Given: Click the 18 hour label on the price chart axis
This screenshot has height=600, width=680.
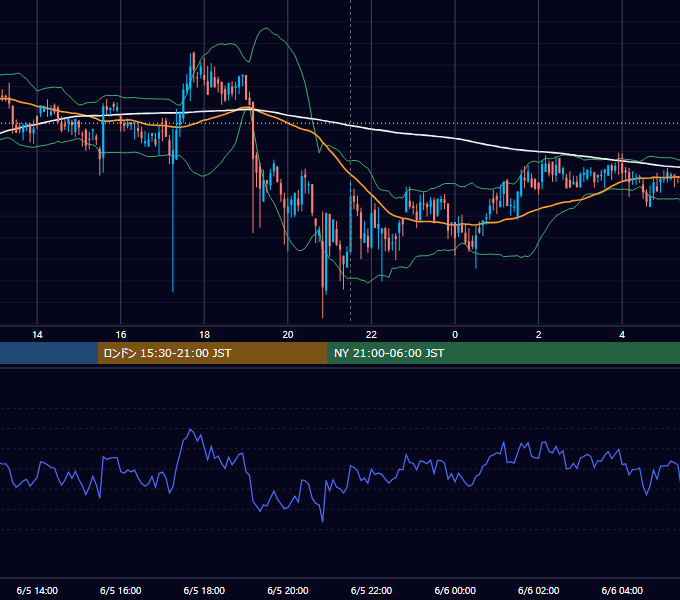Looking at the screenshot, I should point(204,335).
